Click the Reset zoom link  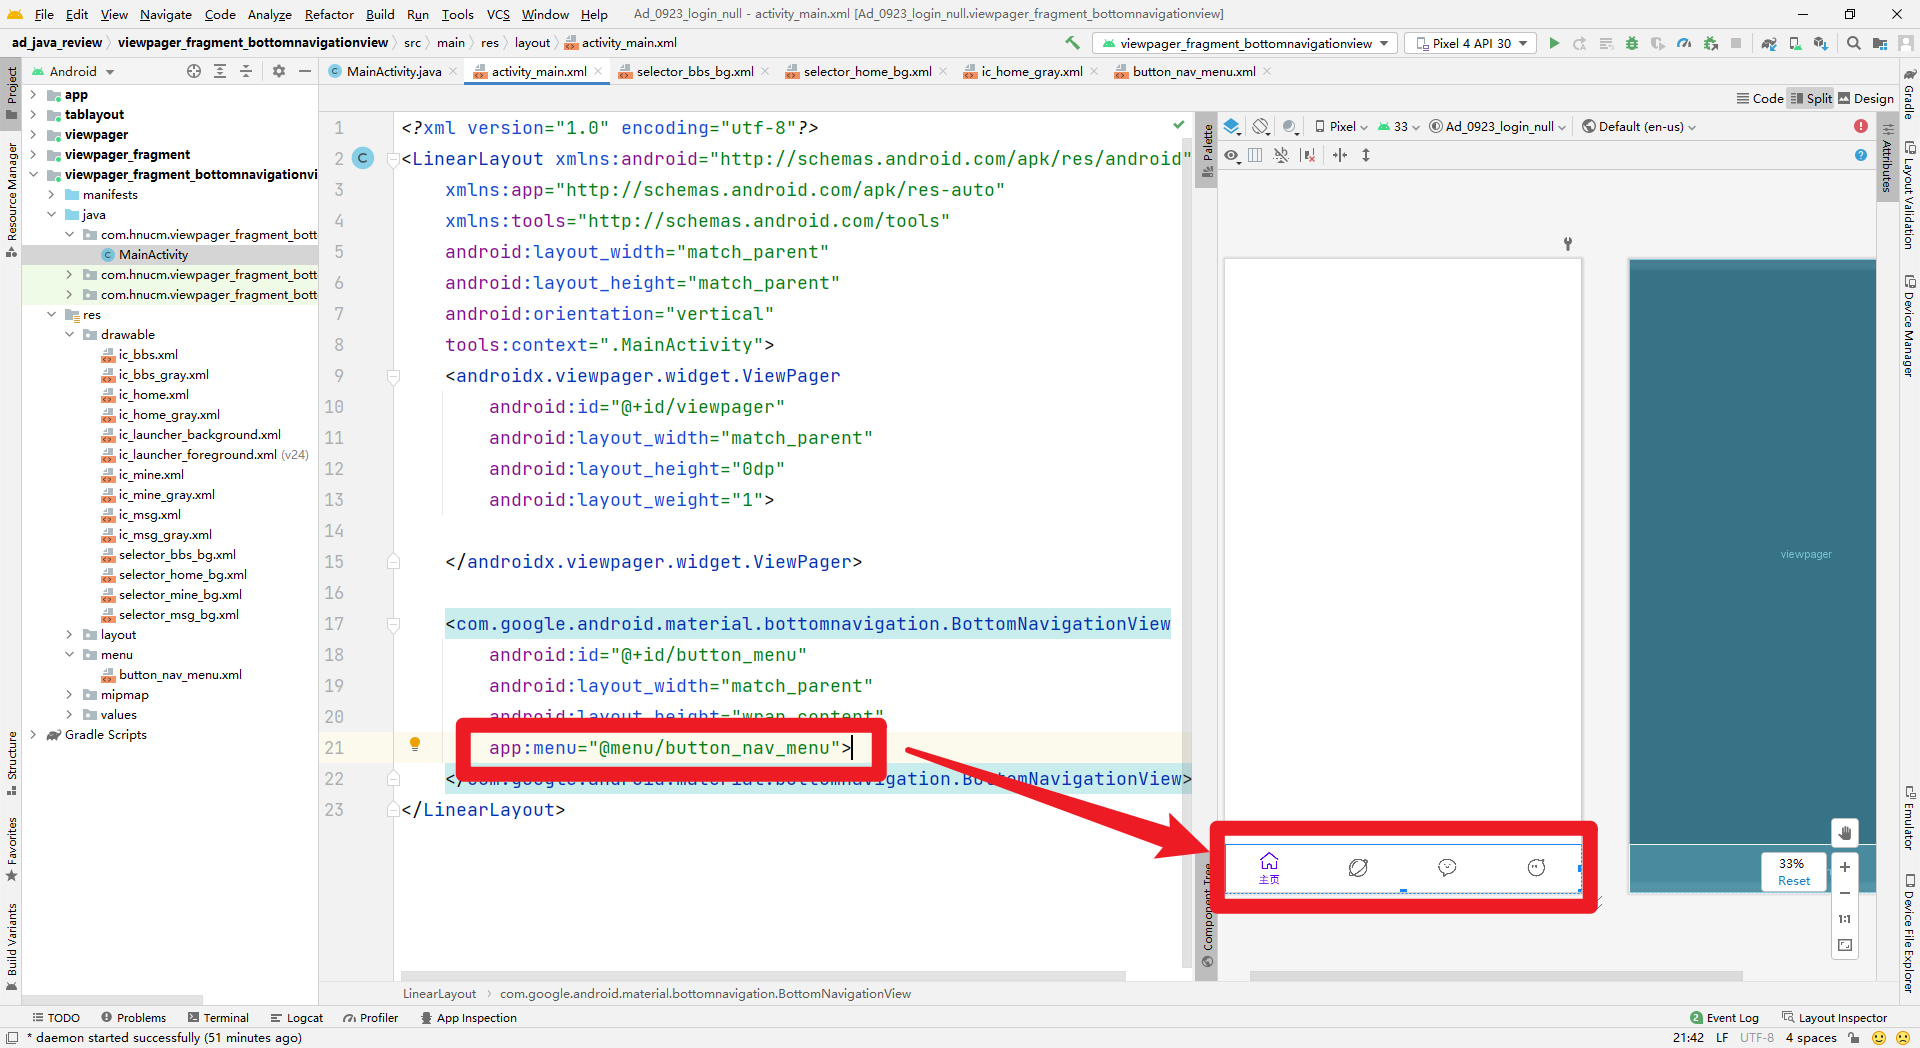1793,881
